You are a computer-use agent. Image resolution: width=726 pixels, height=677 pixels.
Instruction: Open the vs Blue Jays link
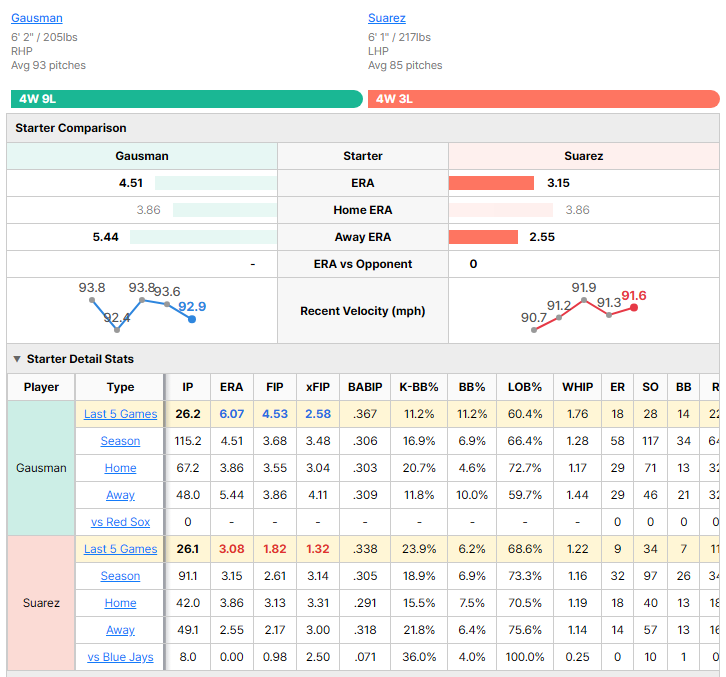point(120,657)
